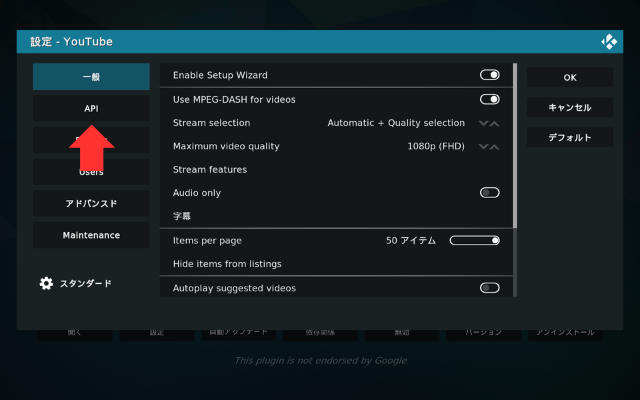This screenshot has width=640, height=400.
Task: Confirm settings with the OK button
Action: [569, 77]
